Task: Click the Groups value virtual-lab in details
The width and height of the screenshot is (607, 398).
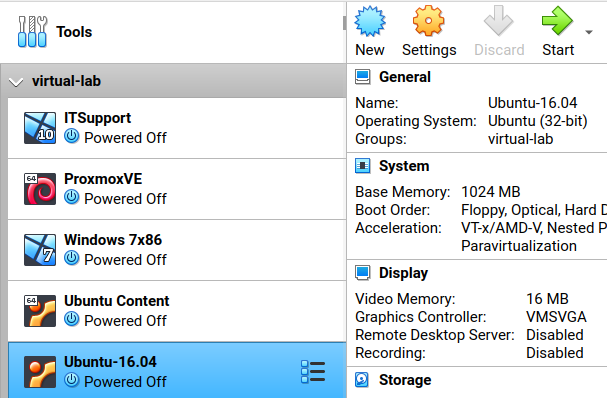Action: (521, 139)
